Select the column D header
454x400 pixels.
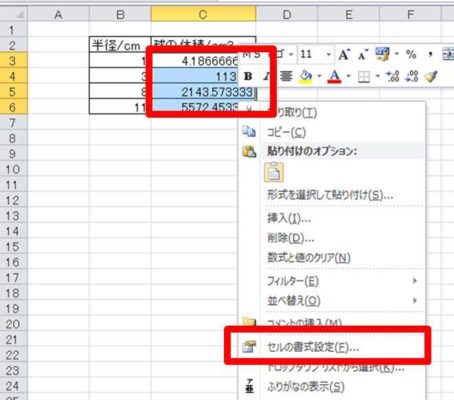287,15
